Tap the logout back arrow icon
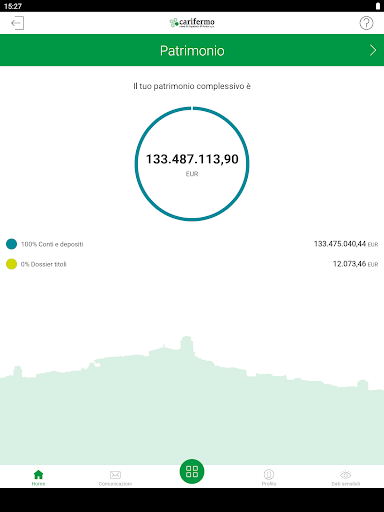 tap(17, 23)
